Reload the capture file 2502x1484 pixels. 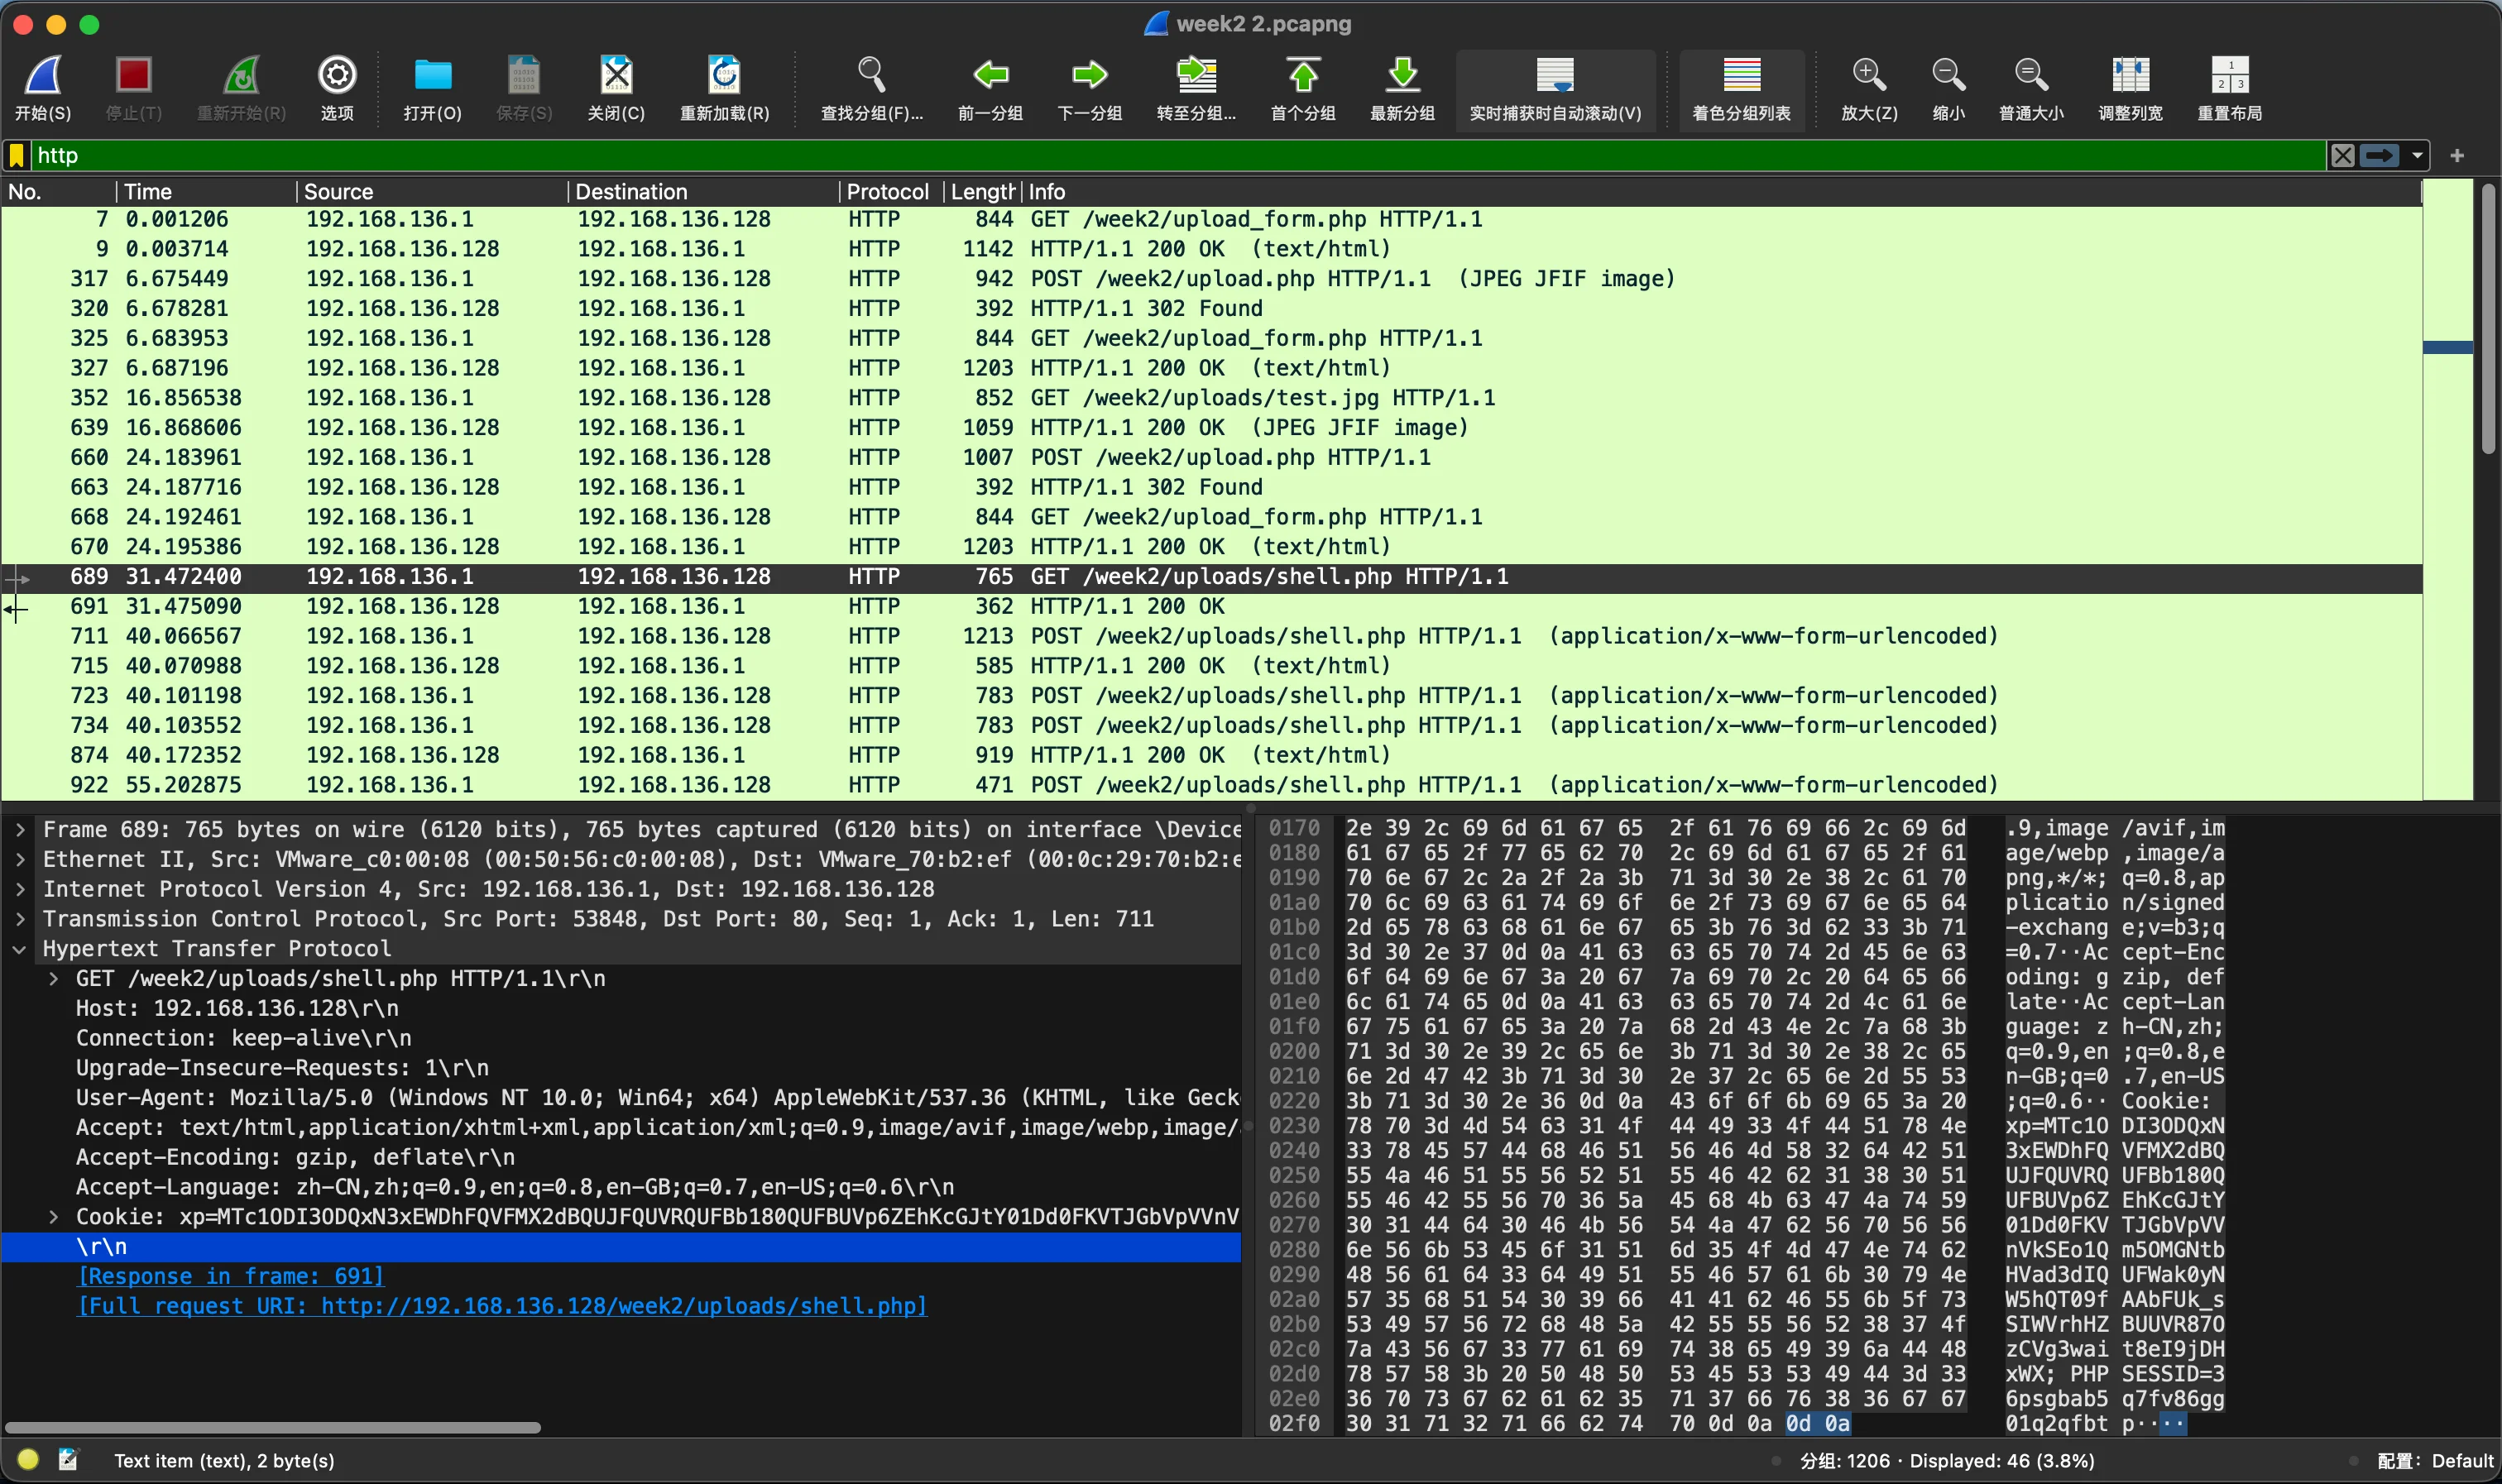[x=724, y=76]
